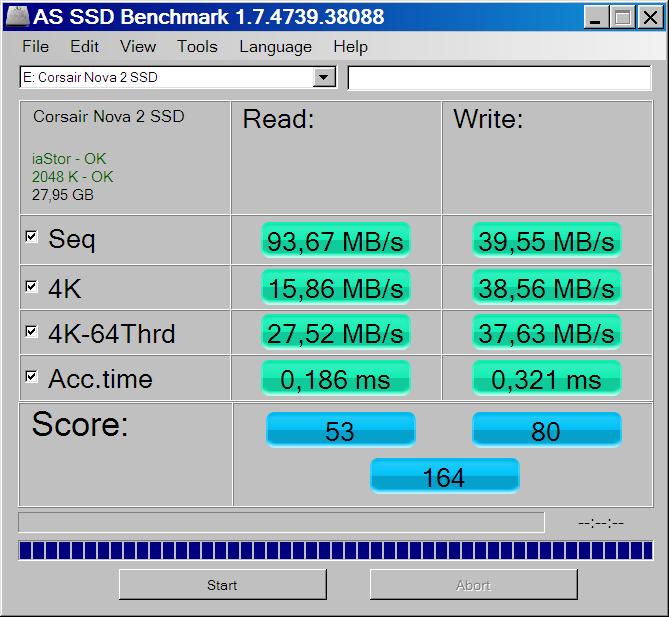The width and height of the screenshot is (669, 617).
Task: Open the Language menu
Action: pyautogui.click(x=275, y=47)
